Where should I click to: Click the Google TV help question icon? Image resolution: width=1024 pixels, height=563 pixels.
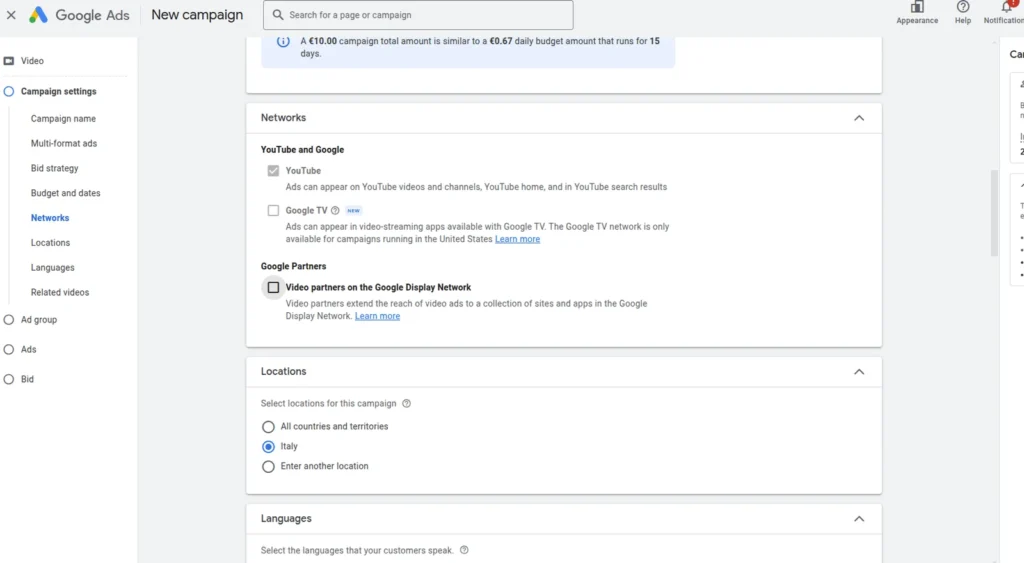click(335, 211)
